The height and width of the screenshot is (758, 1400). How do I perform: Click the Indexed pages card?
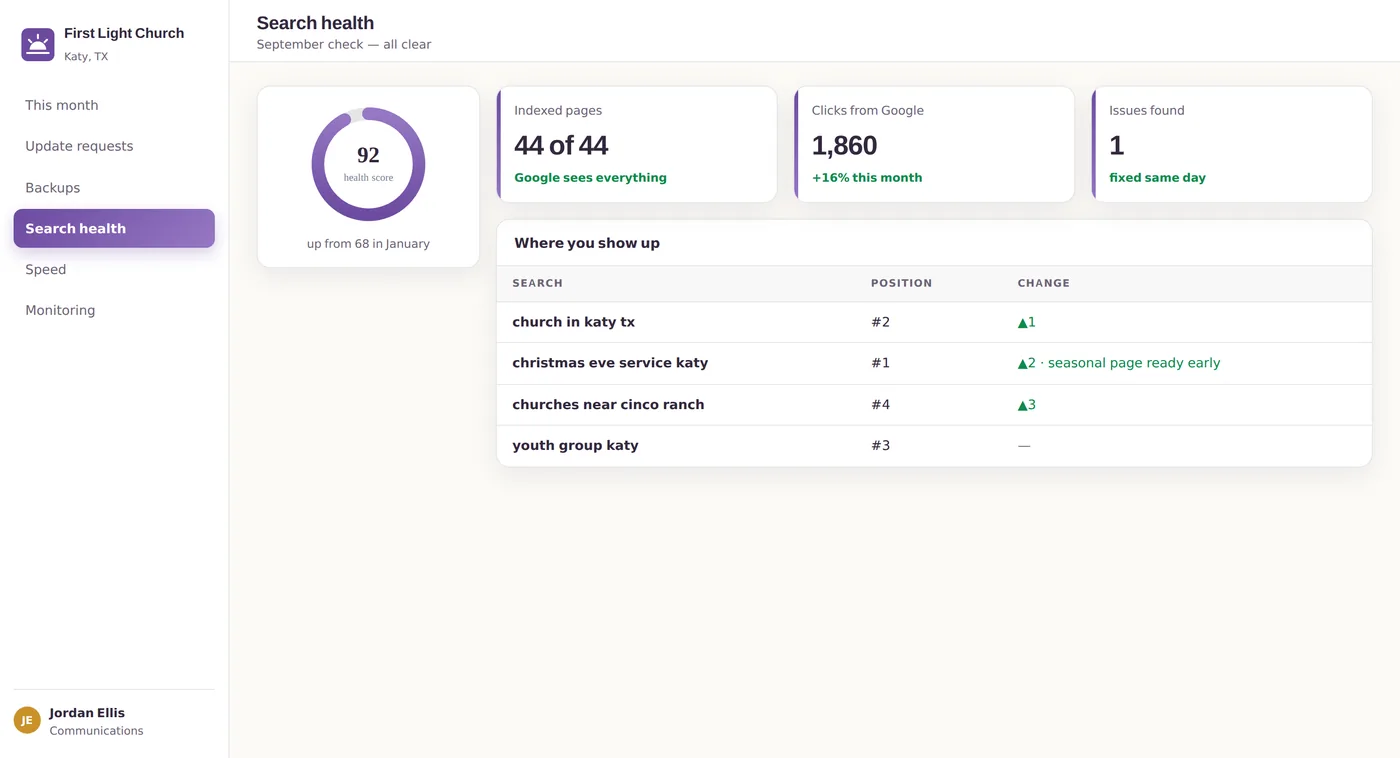click(x=637, y=144)
